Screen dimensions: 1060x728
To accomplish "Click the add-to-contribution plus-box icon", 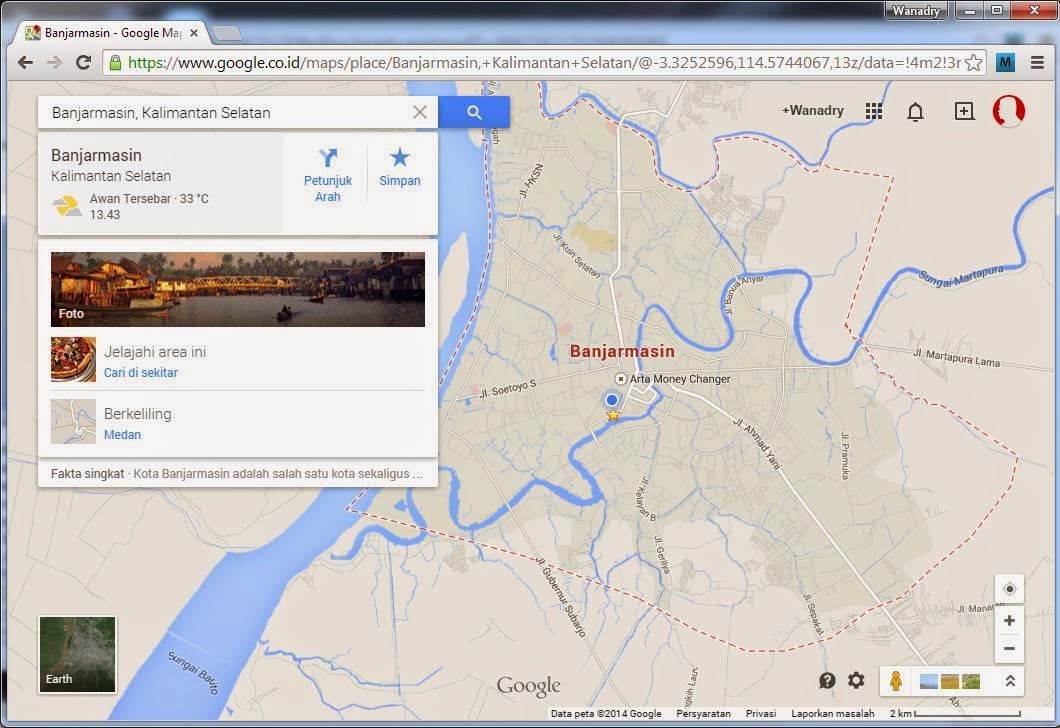I will click(964, 111).
